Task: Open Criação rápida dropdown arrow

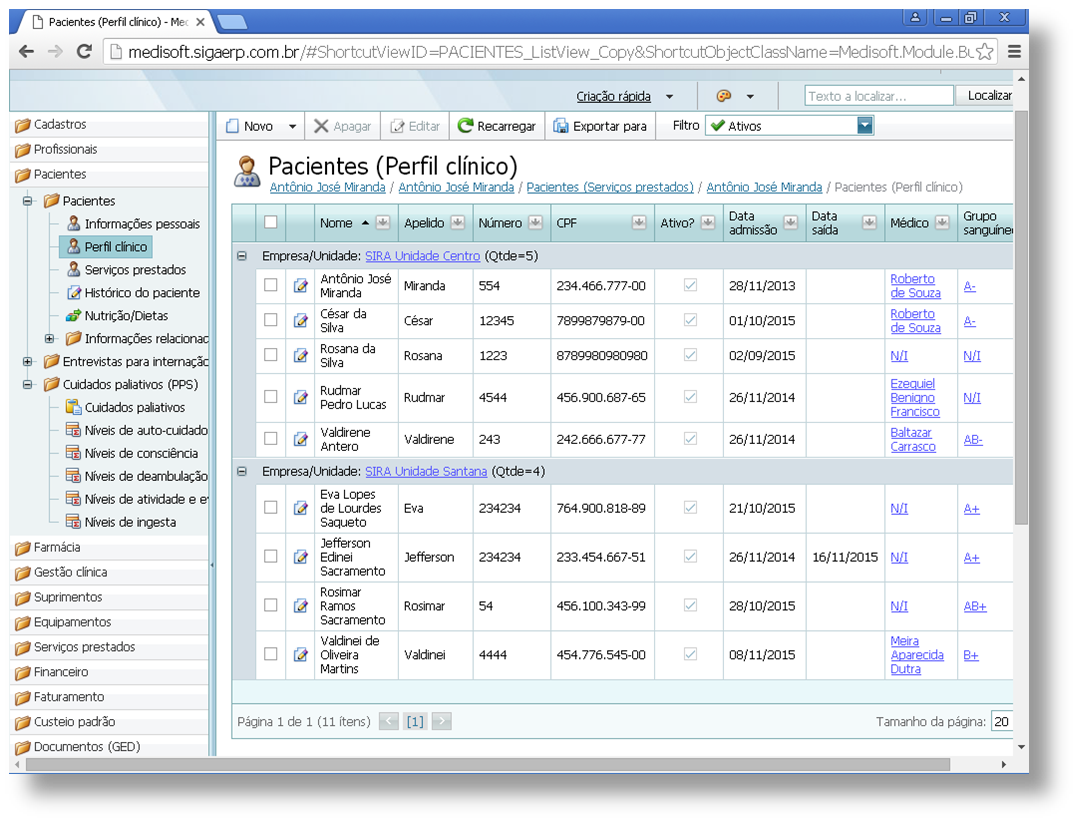Action: (x=670, y=97)
